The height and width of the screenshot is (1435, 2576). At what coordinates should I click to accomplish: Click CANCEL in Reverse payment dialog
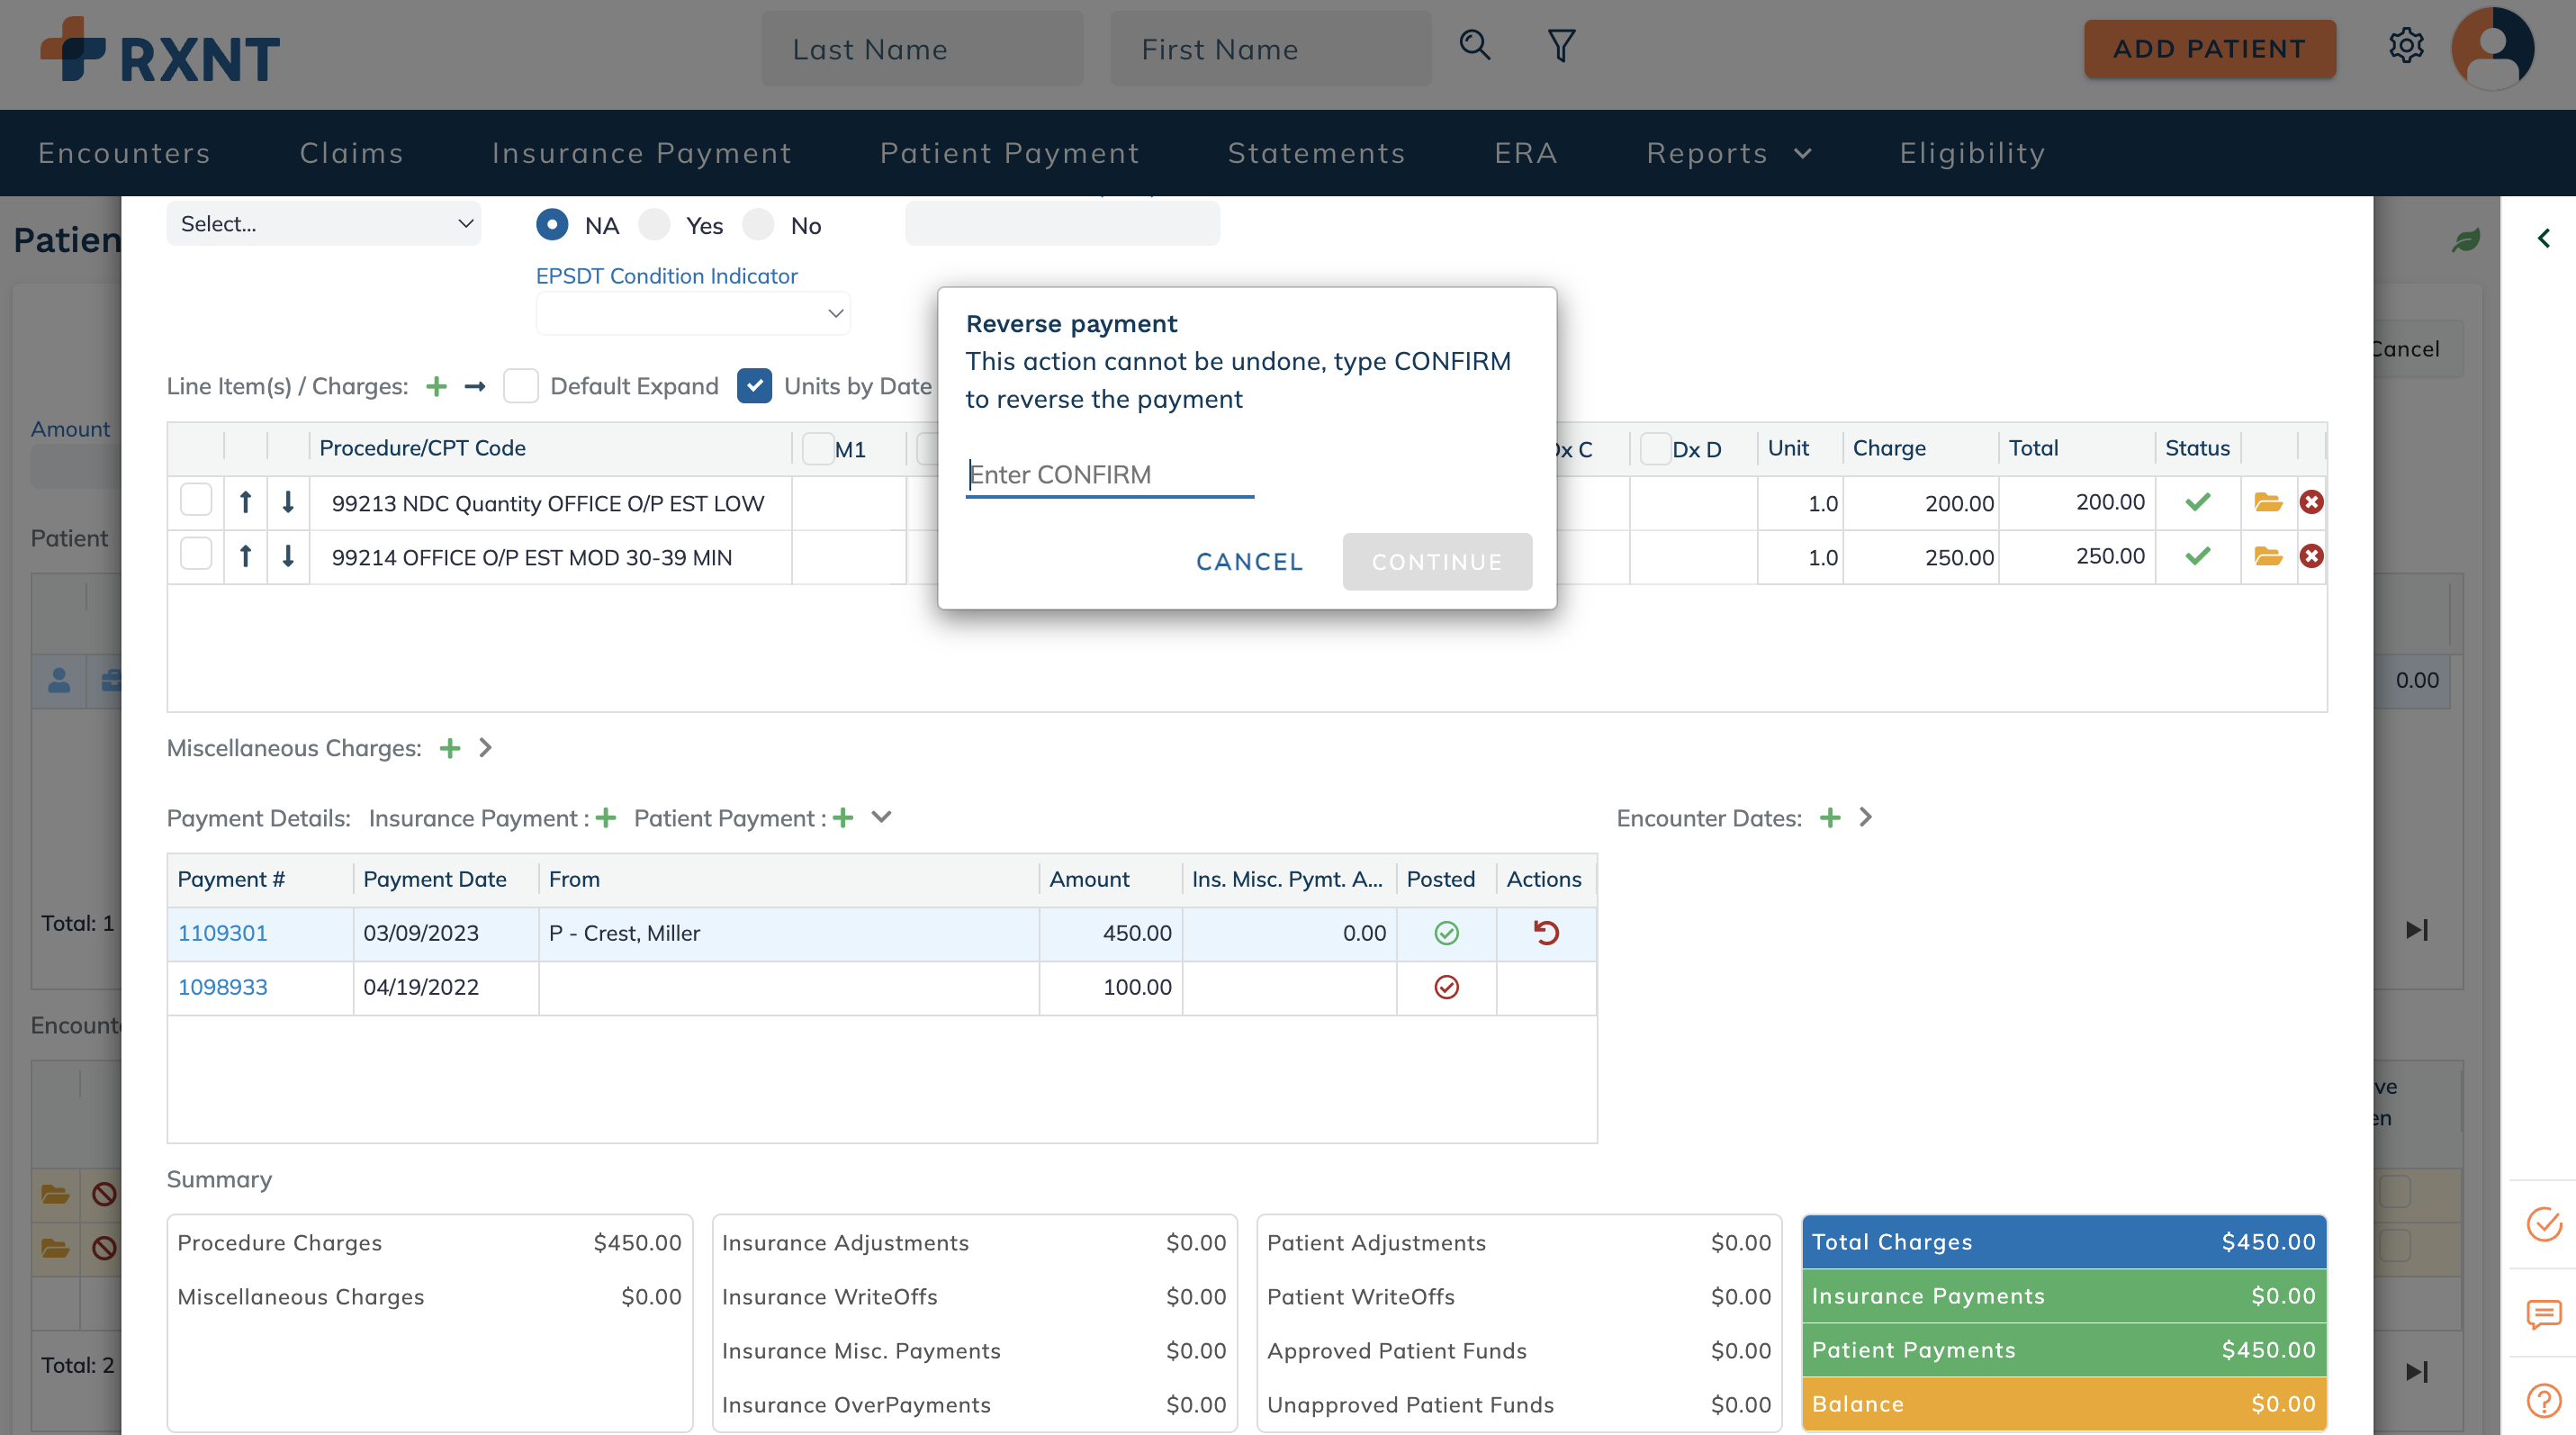(x=1249, y=562)
